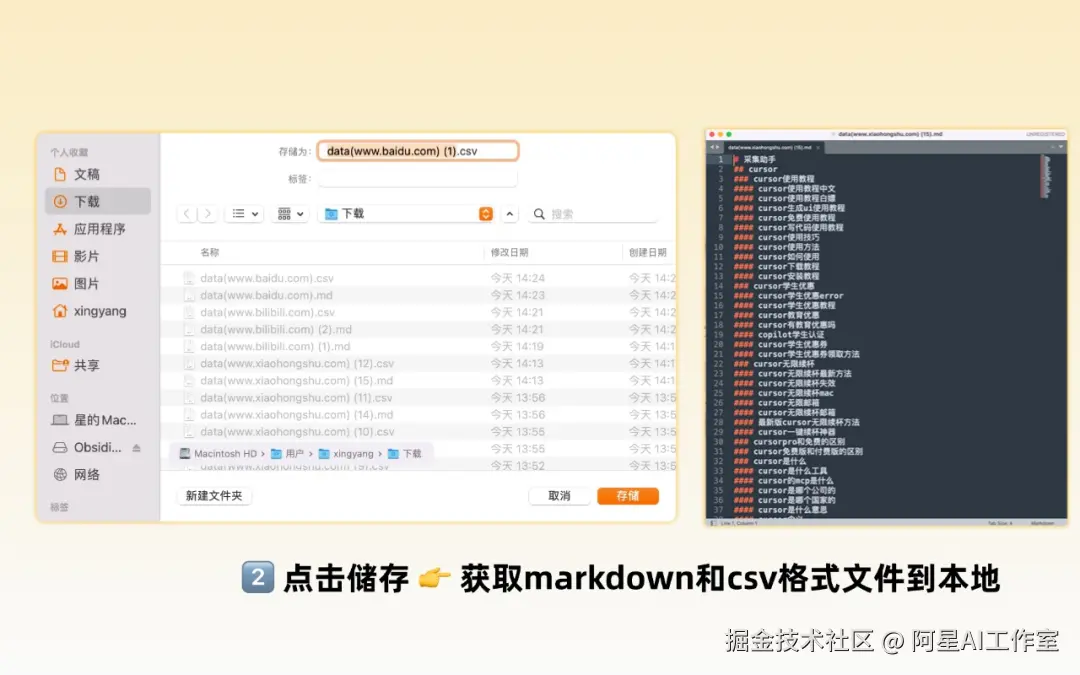The image size is (1080, 675).
Task: Open the list view options dropdown
Action: coord(245,214)
